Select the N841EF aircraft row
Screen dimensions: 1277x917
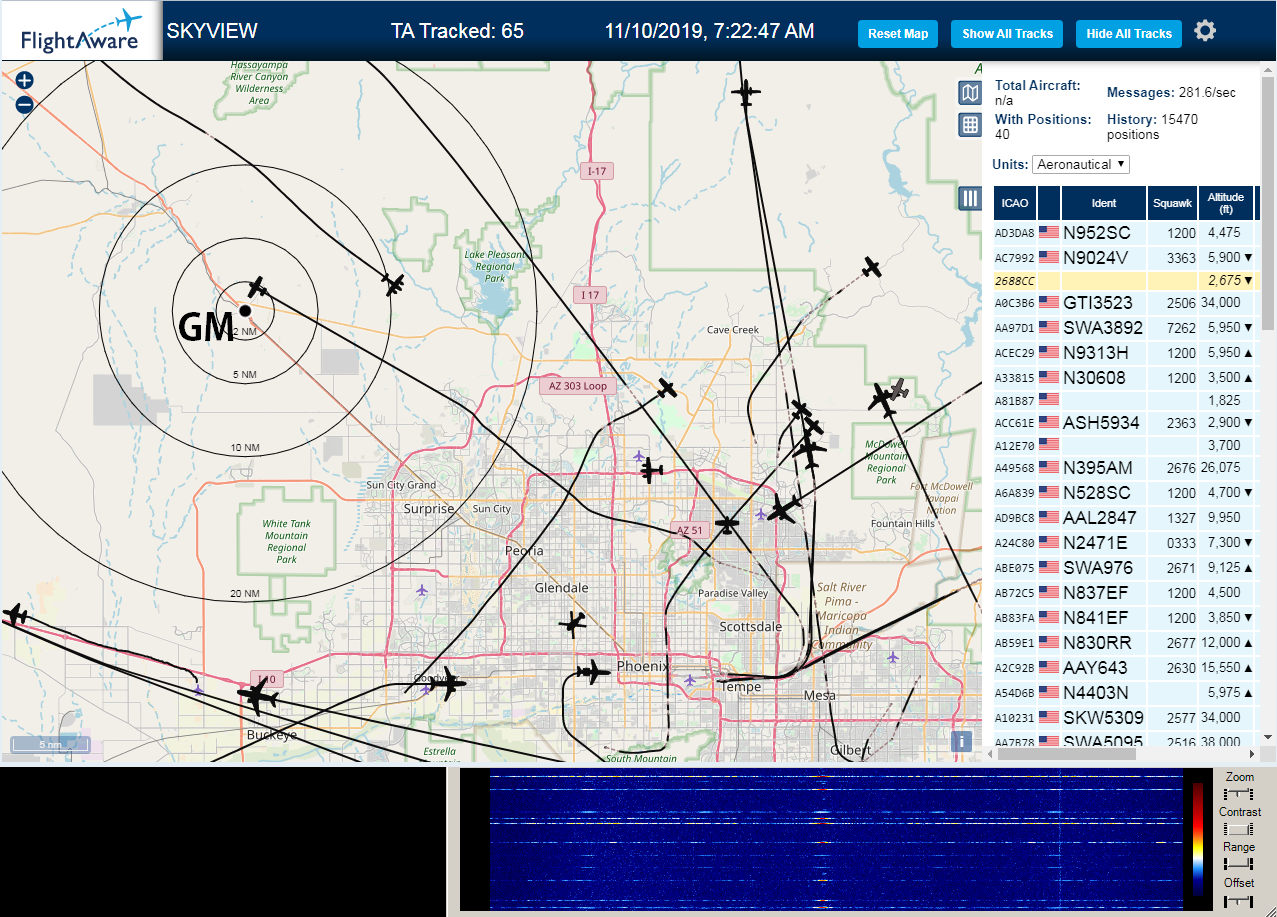pyautogui.click(x=1125, y=618)
